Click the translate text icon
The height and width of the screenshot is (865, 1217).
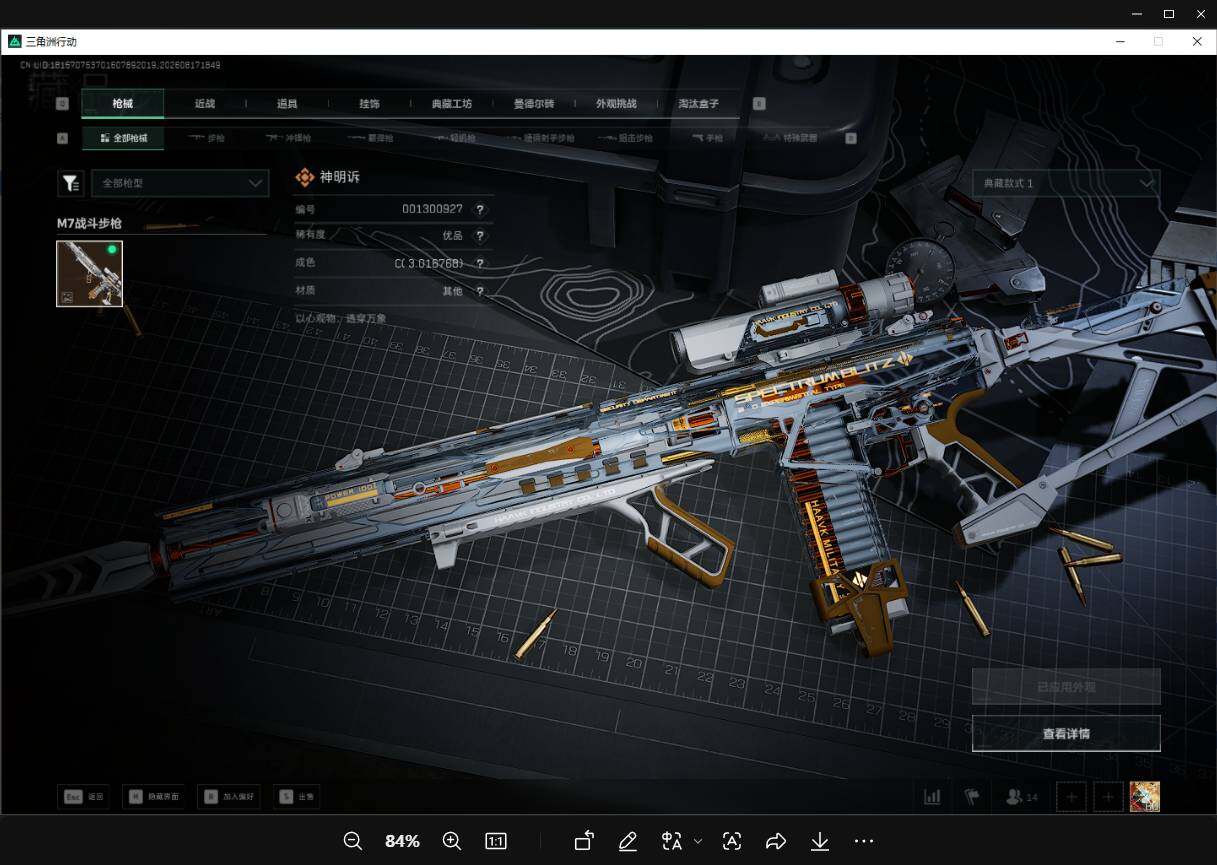pyautogui.click(x=672, y=841)
